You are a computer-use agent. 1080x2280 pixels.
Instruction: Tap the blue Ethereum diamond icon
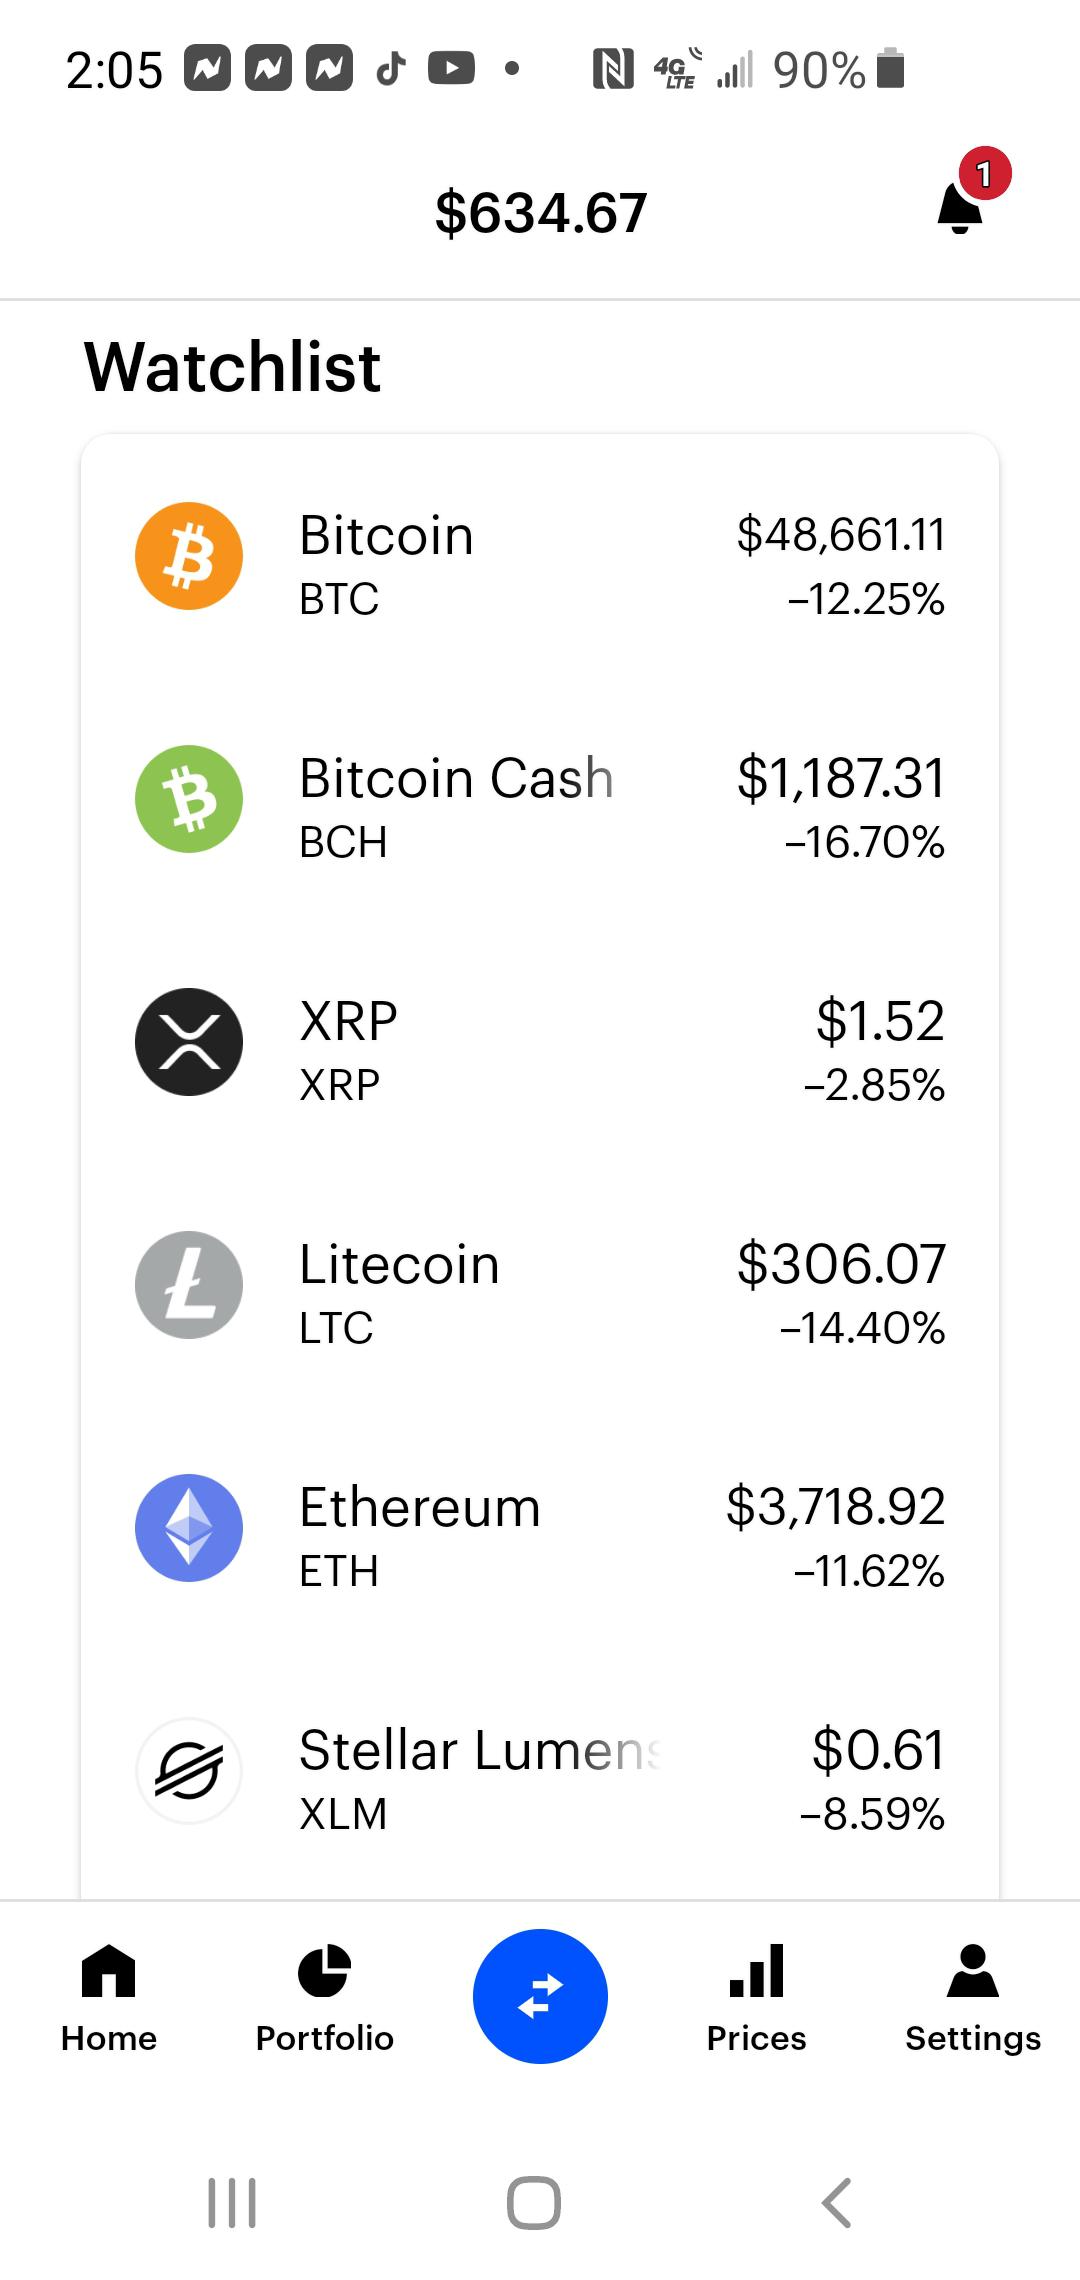189,1528
